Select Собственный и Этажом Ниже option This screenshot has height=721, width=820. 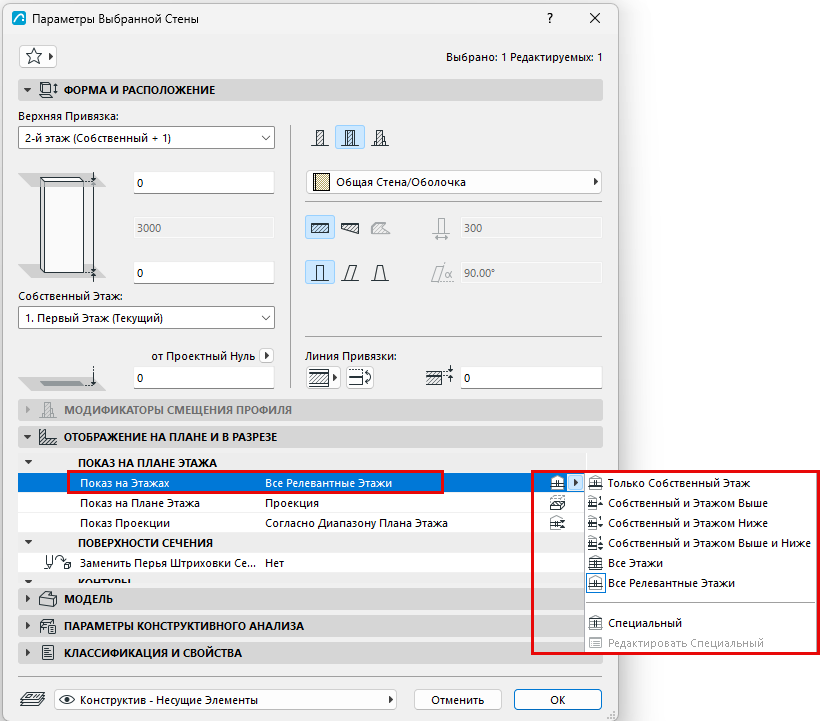pyautogui.click(x=701, y=523)
